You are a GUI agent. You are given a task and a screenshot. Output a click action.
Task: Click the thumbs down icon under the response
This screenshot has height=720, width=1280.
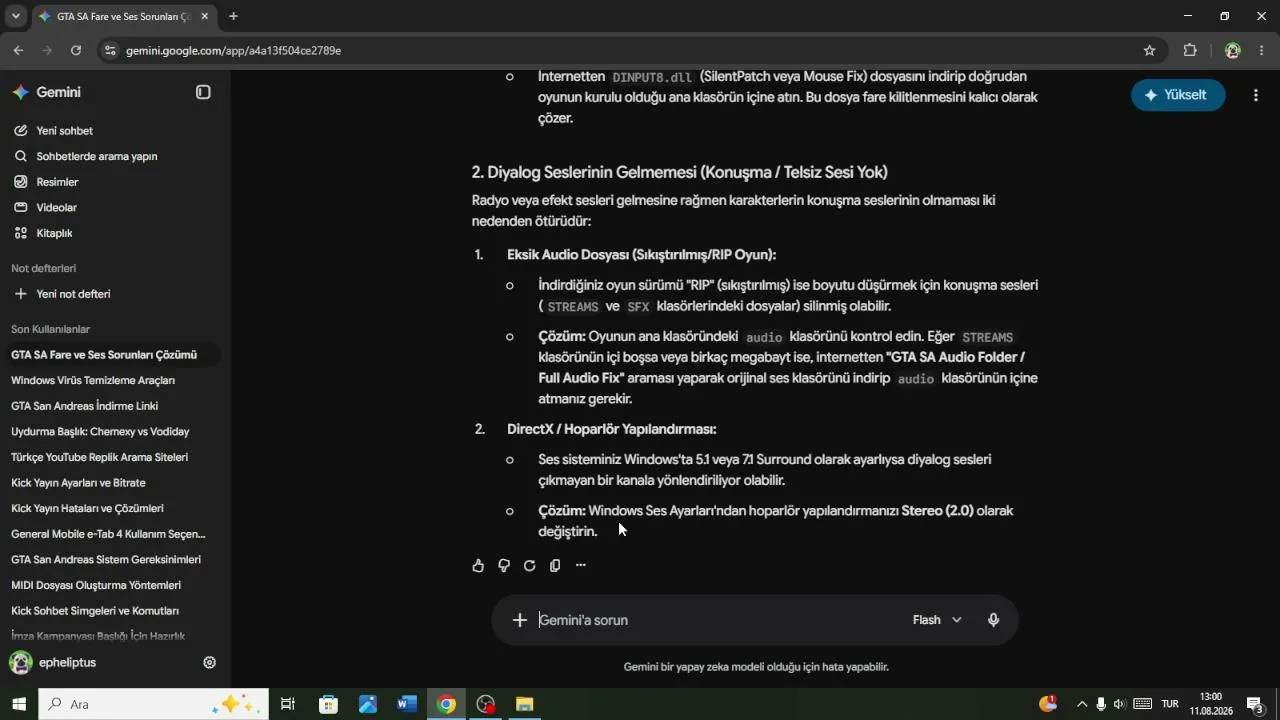click(x=504, y=566)
